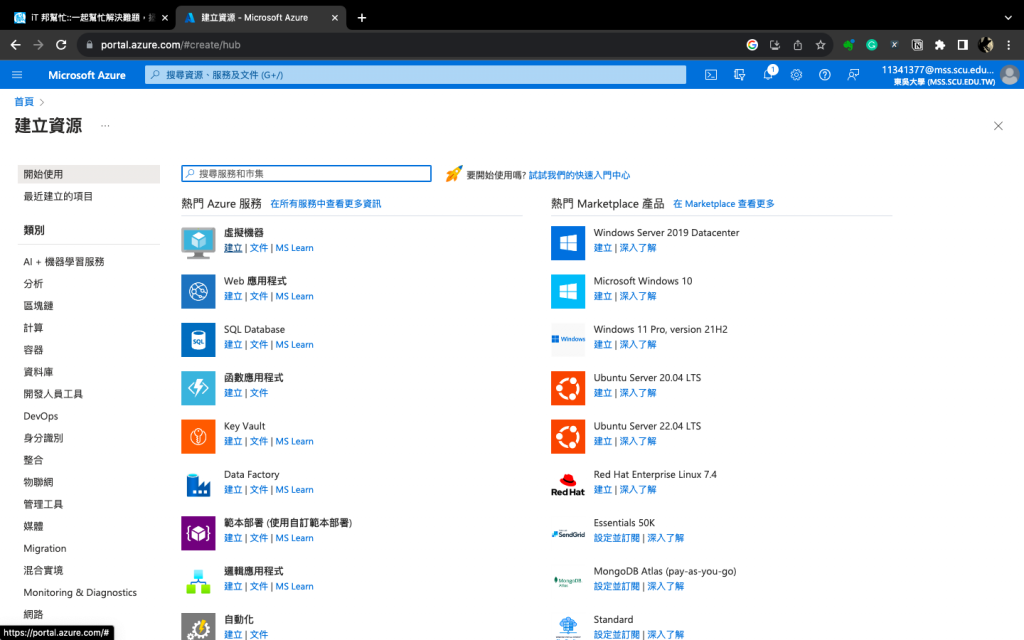Switch to the iT 邦幫忙 browser tab
The image size is (1024, 640).
pos(90,18)
